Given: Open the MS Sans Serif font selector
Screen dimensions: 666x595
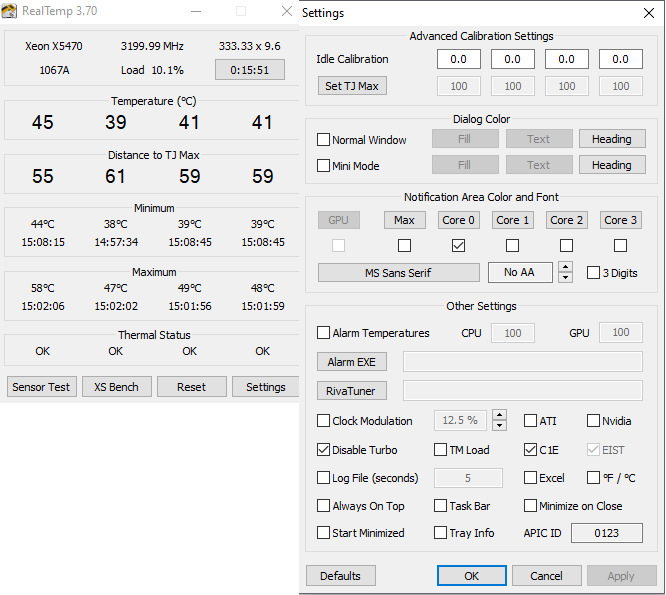Looking at the screenshot, I should [399, 272].
